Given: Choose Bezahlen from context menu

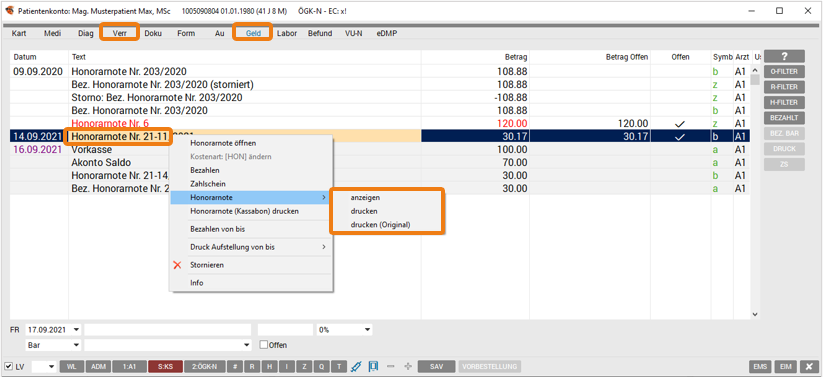Looking at the screenshot, I should pos(251,170).
